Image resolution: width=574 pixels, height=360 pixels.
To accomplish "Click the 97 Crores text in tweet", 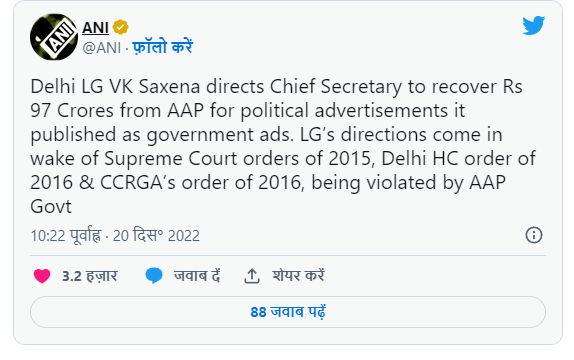I will [x=72, y=111].
